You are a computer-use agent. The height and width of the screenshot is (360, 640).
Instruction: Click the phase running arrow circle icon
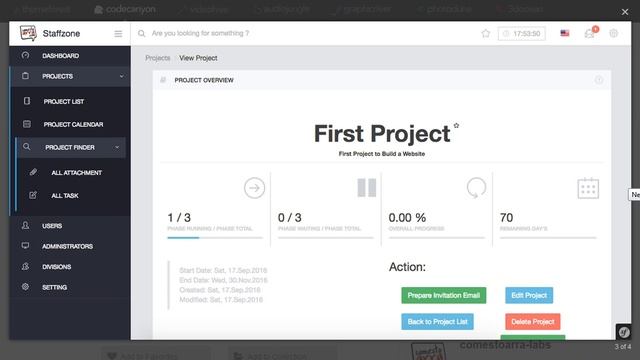pos(254,188)
